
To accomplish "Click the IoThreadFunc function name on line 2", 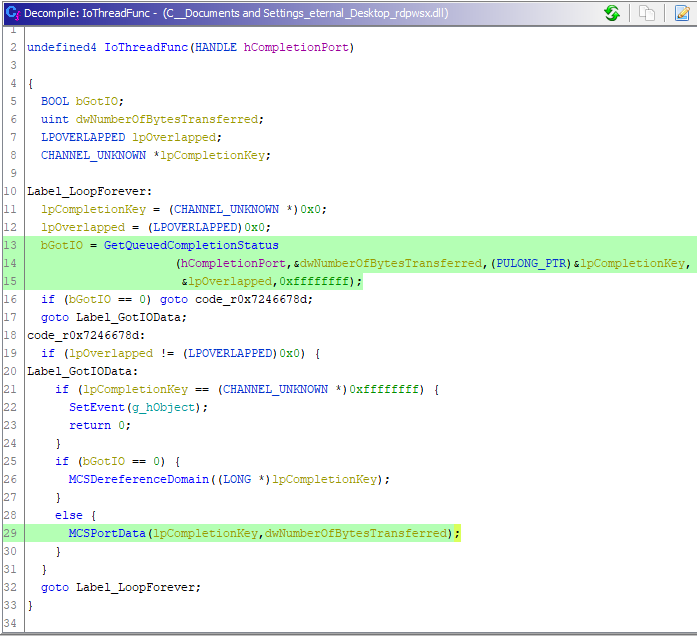I will pos(146,47).
